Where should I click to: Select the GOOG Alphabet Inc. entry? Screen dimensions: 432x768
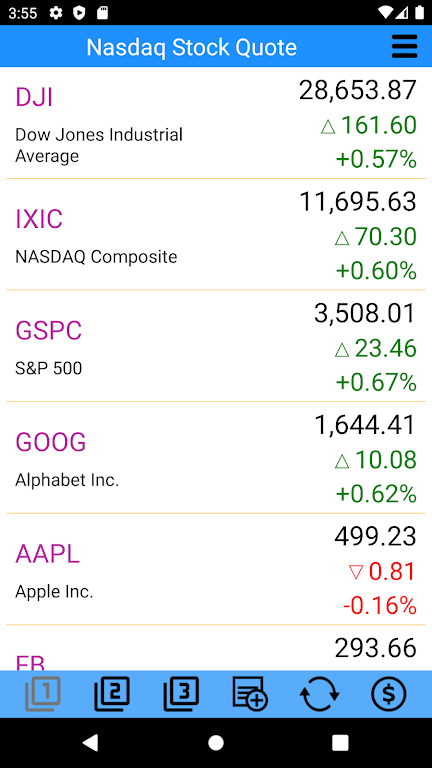pyautogui.click(x=216, y=457)
